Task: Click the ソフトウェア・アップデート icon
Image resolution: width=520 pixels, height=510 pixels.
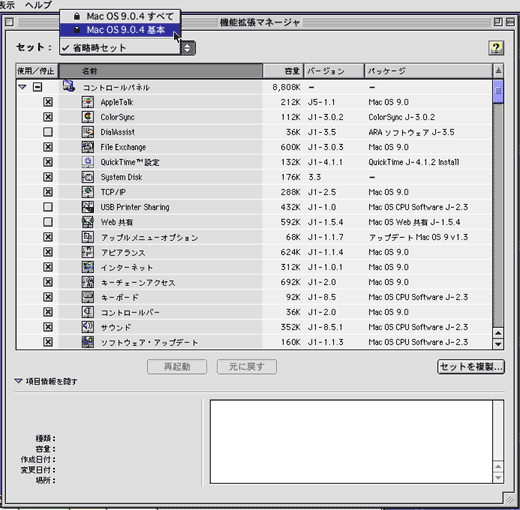Action: (x=88, y=342)
